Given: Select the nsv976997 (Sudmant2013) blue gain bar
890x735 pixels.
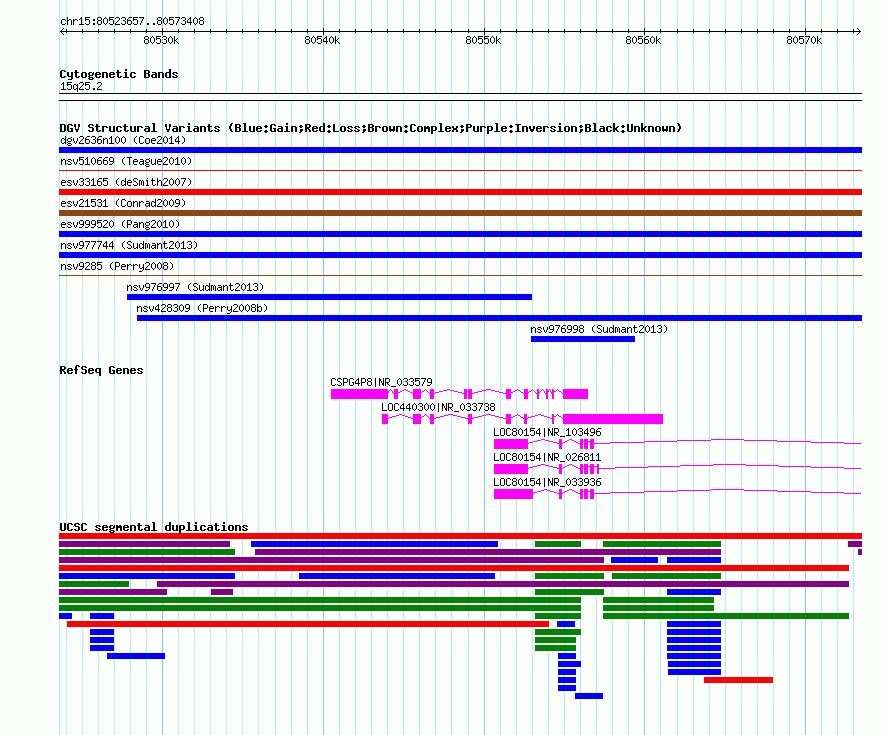Looking at the screenshot, I should point(329,297).
